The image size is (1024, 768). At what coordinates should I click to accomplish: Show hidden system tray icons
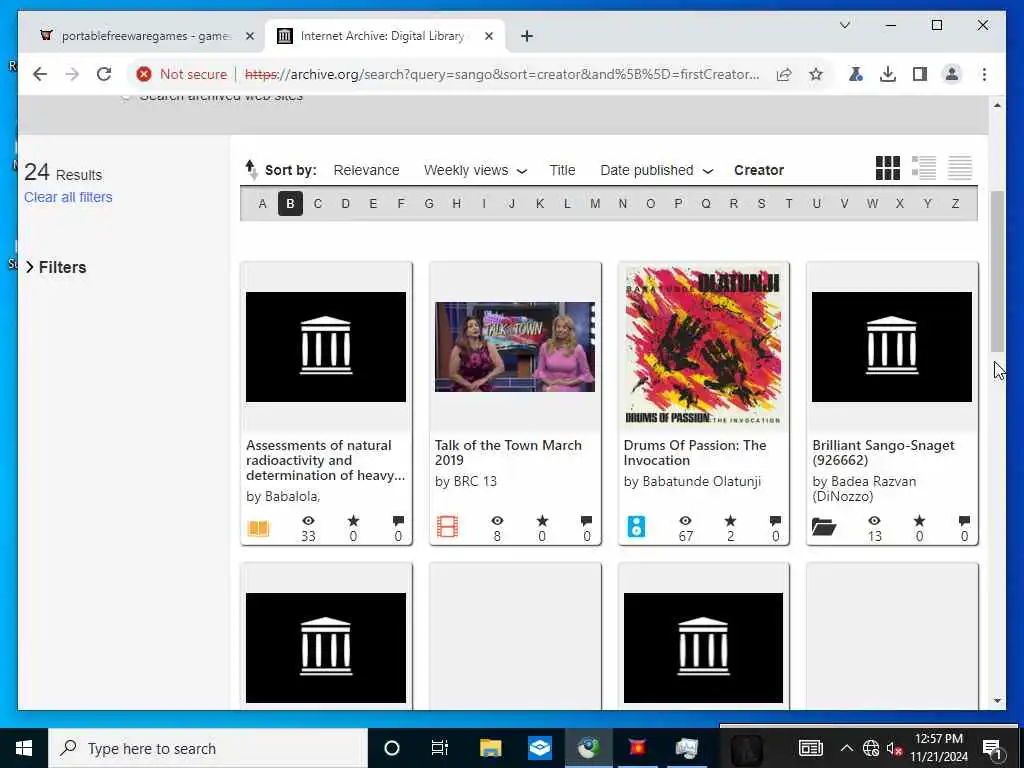[x=846, y=748]
